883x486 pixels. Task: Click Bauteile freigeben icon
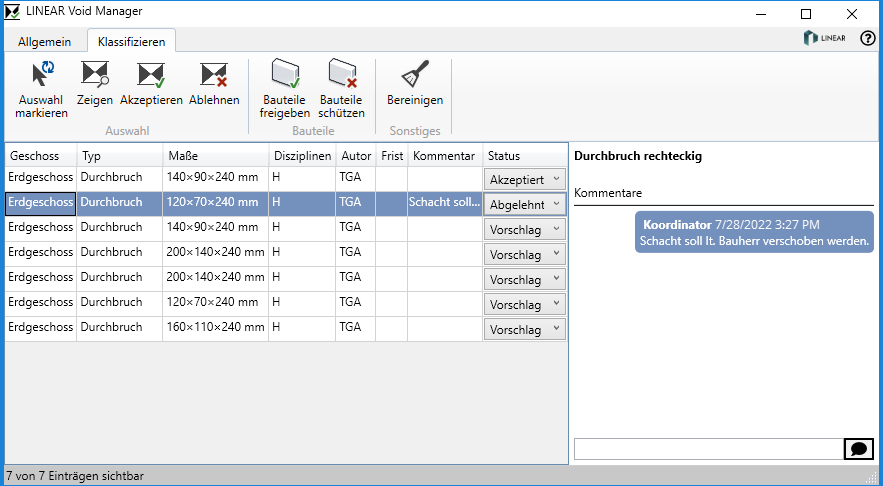(x=285, y=74)
